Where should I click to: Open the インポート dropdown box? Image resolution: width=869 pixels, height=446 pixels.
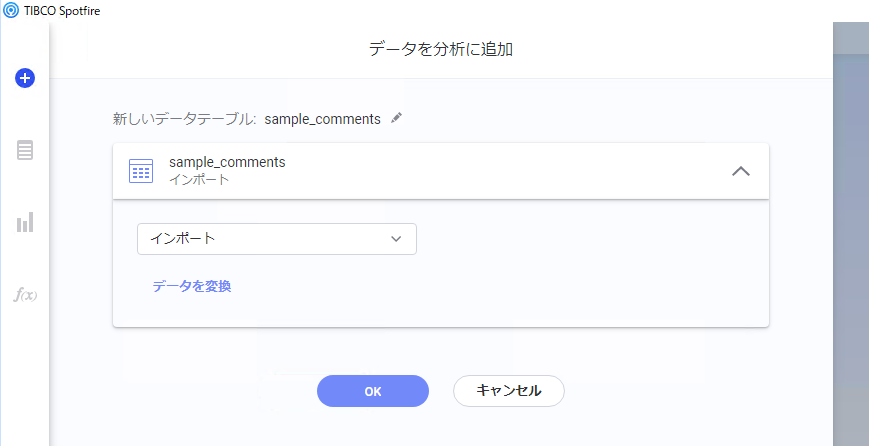(x=277, y=239)
